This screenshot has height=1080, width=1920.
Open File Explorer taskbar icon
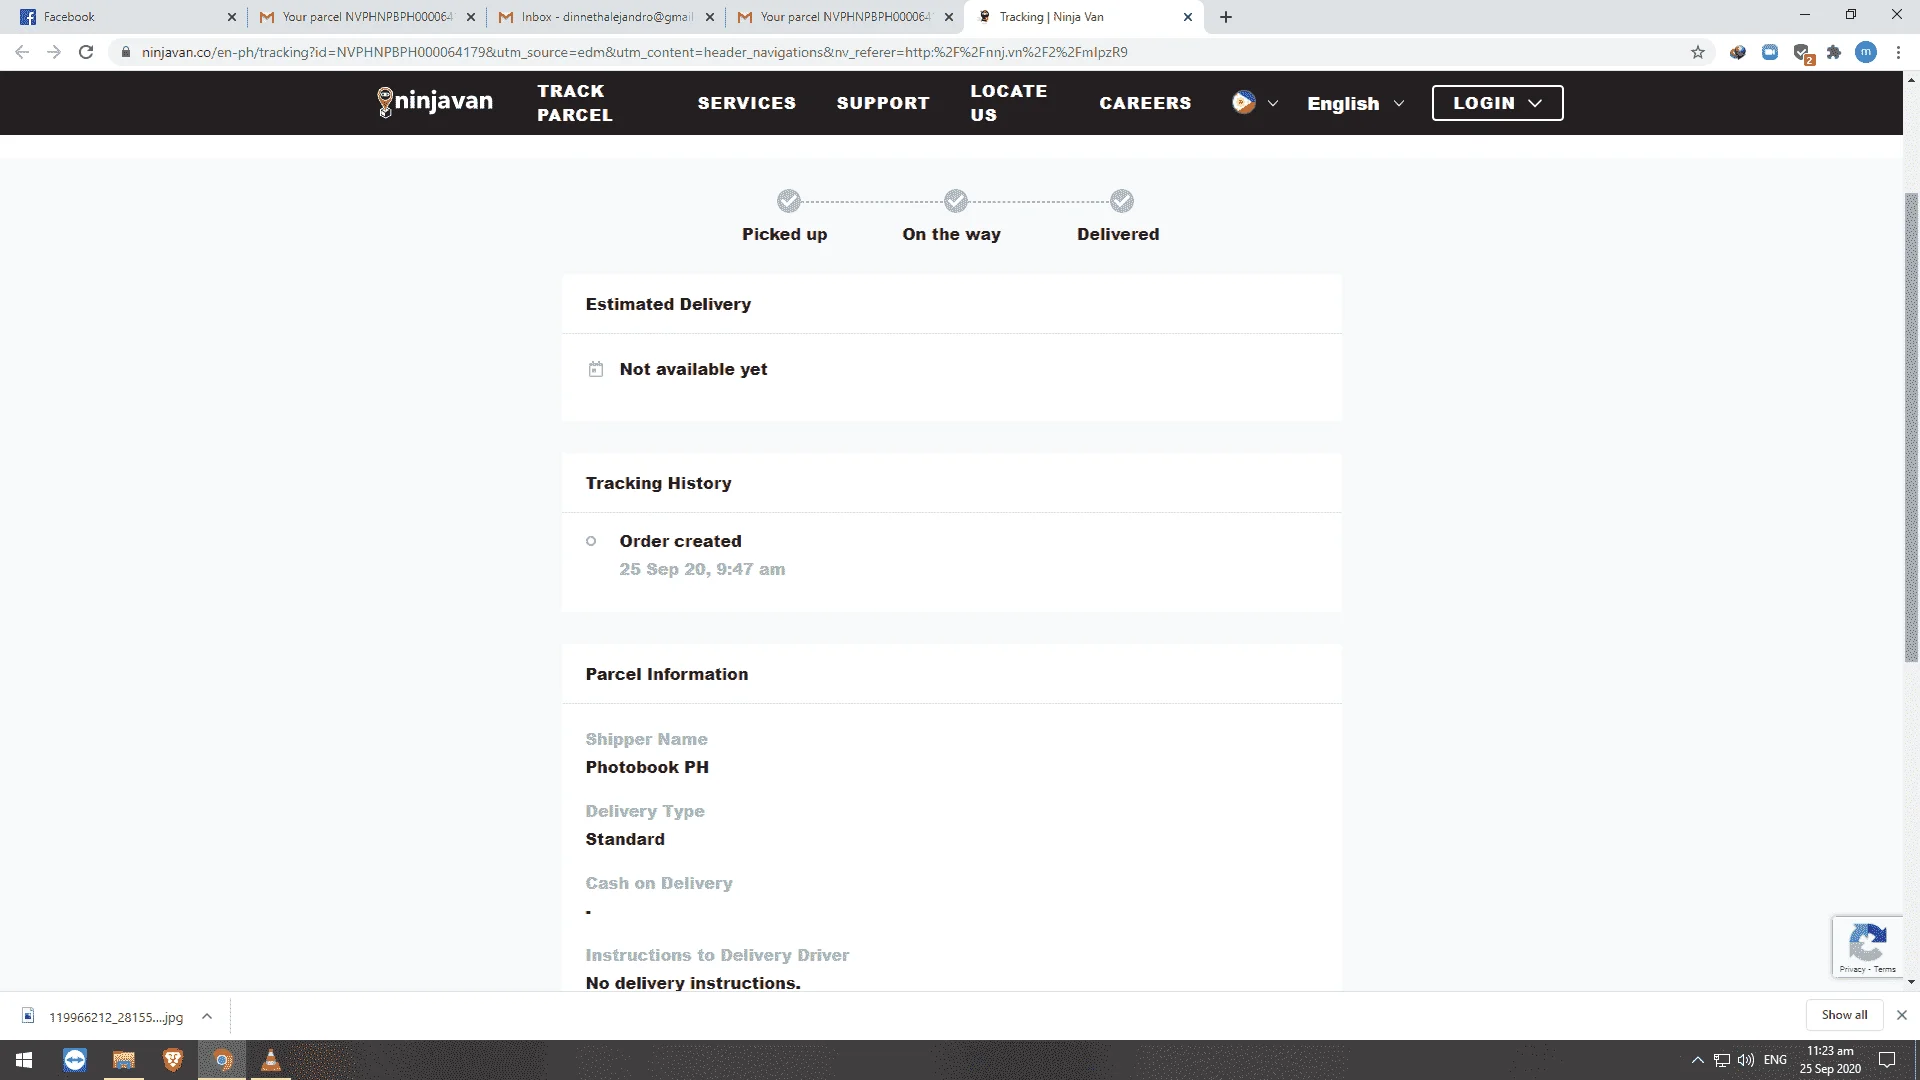[x=124, y=1060]
